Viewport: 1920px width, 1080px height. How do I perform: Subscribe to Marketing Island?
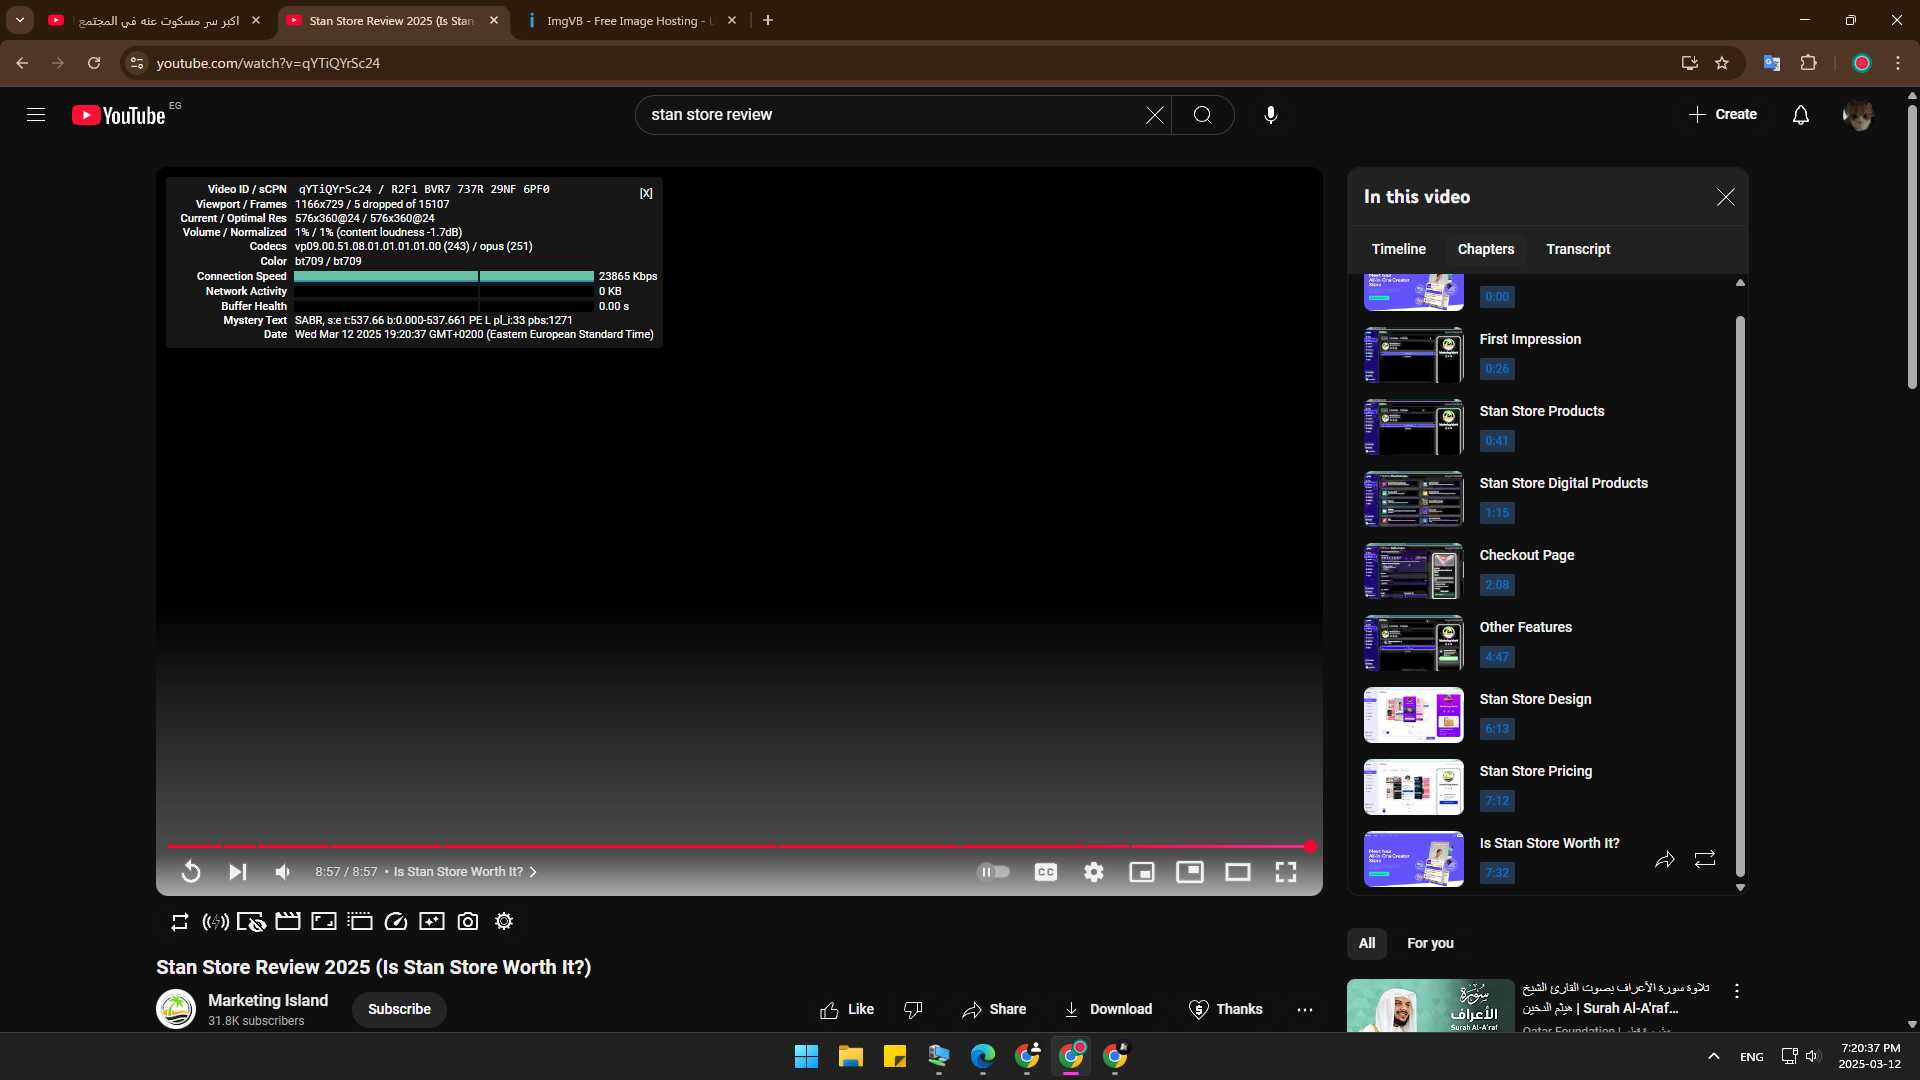pyautogui.click(x=399, y=1009)
